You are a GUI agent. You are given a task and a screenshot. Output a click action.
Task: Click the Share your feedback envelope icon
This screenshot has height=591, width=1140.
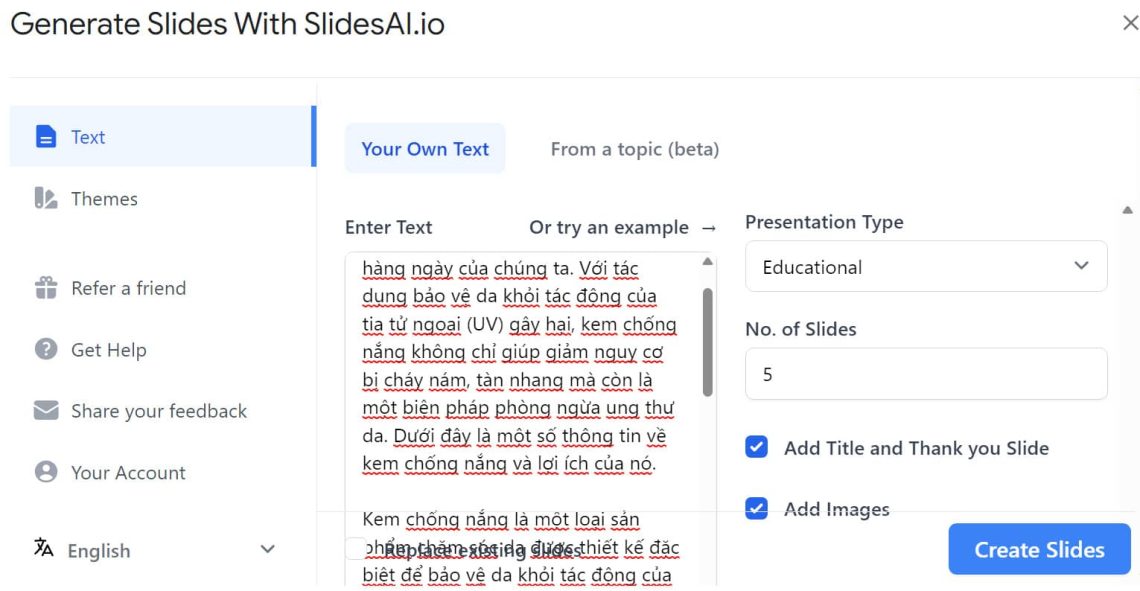point(45,411)
